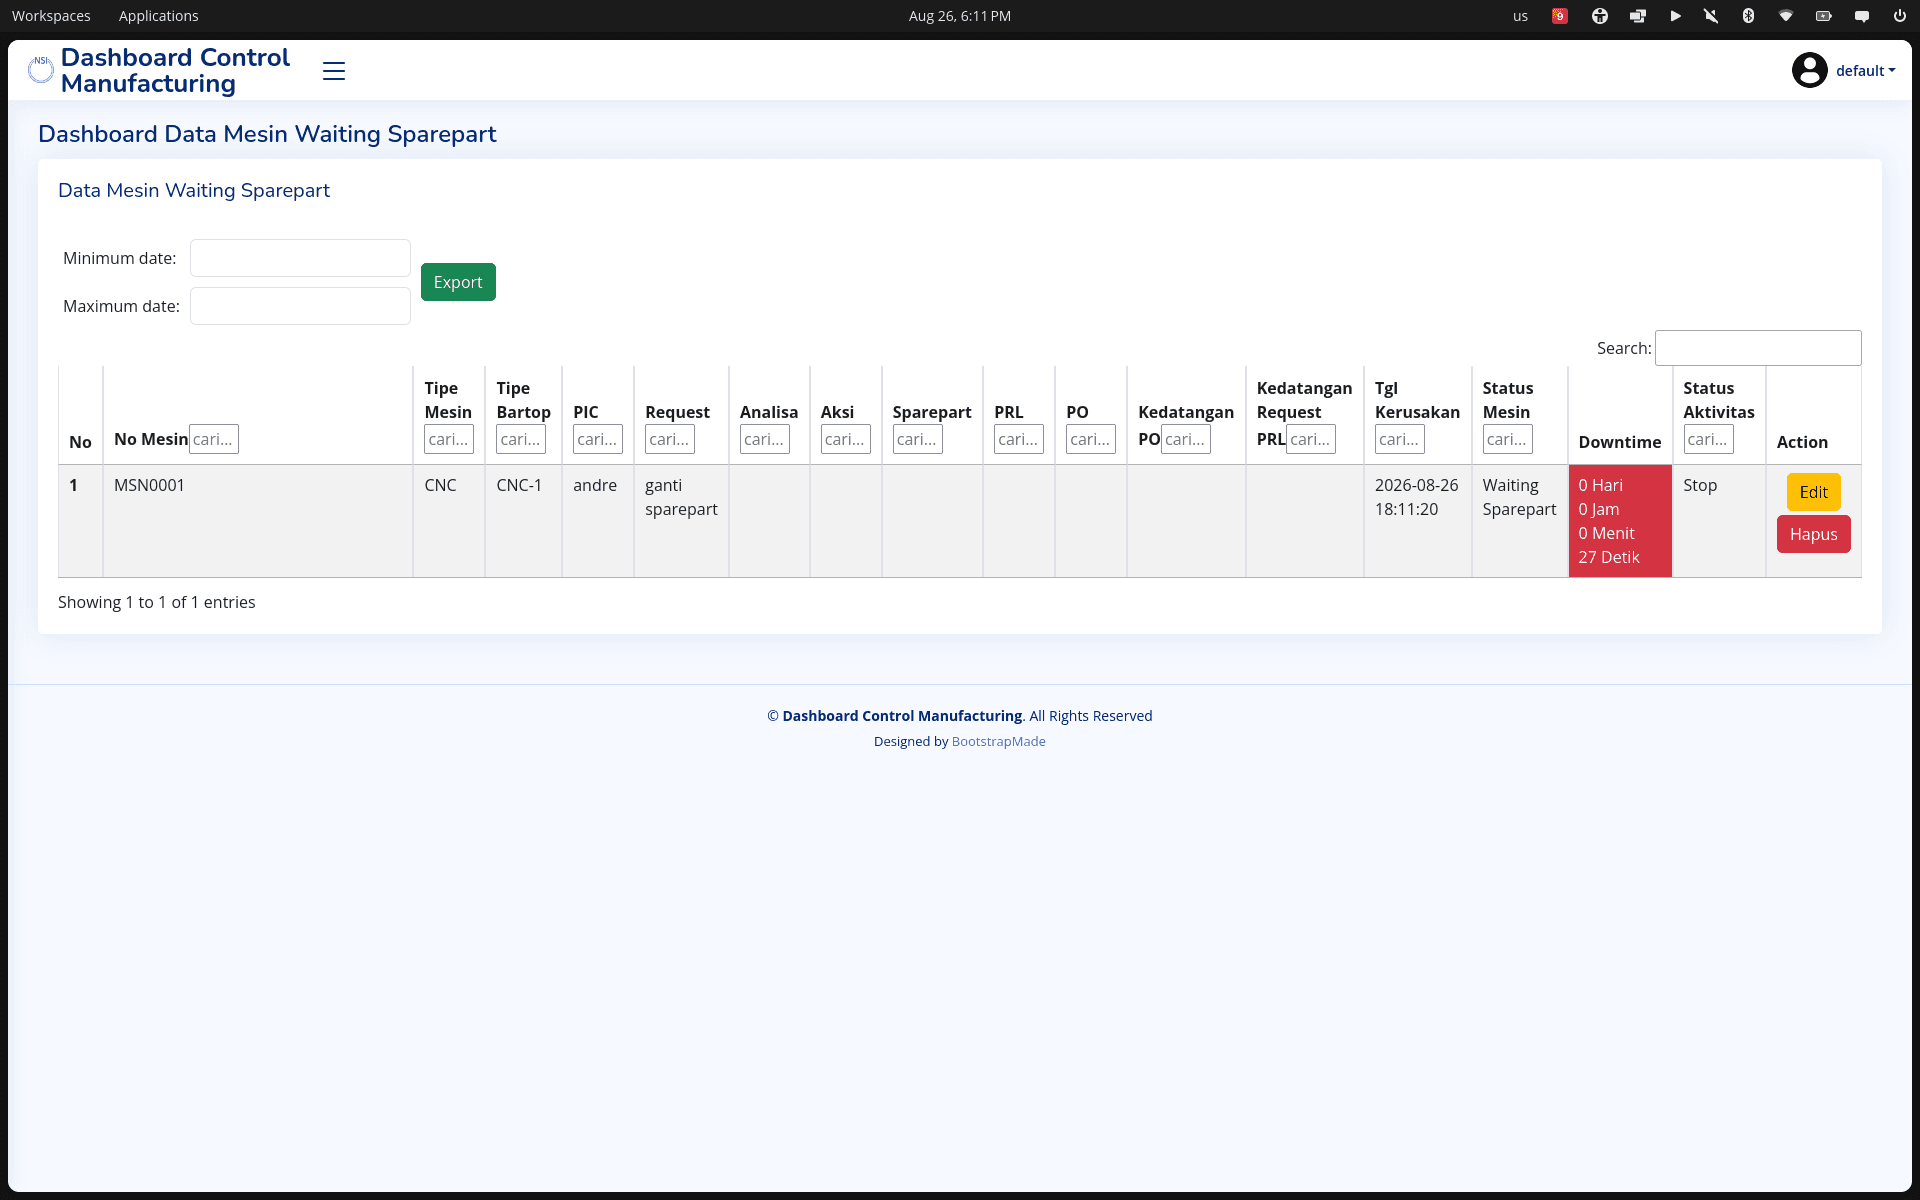Open the Wi-Fi network icon
This screenshot has width=1920, height=1200.
pyautogui.click(x=1785, y=16)
